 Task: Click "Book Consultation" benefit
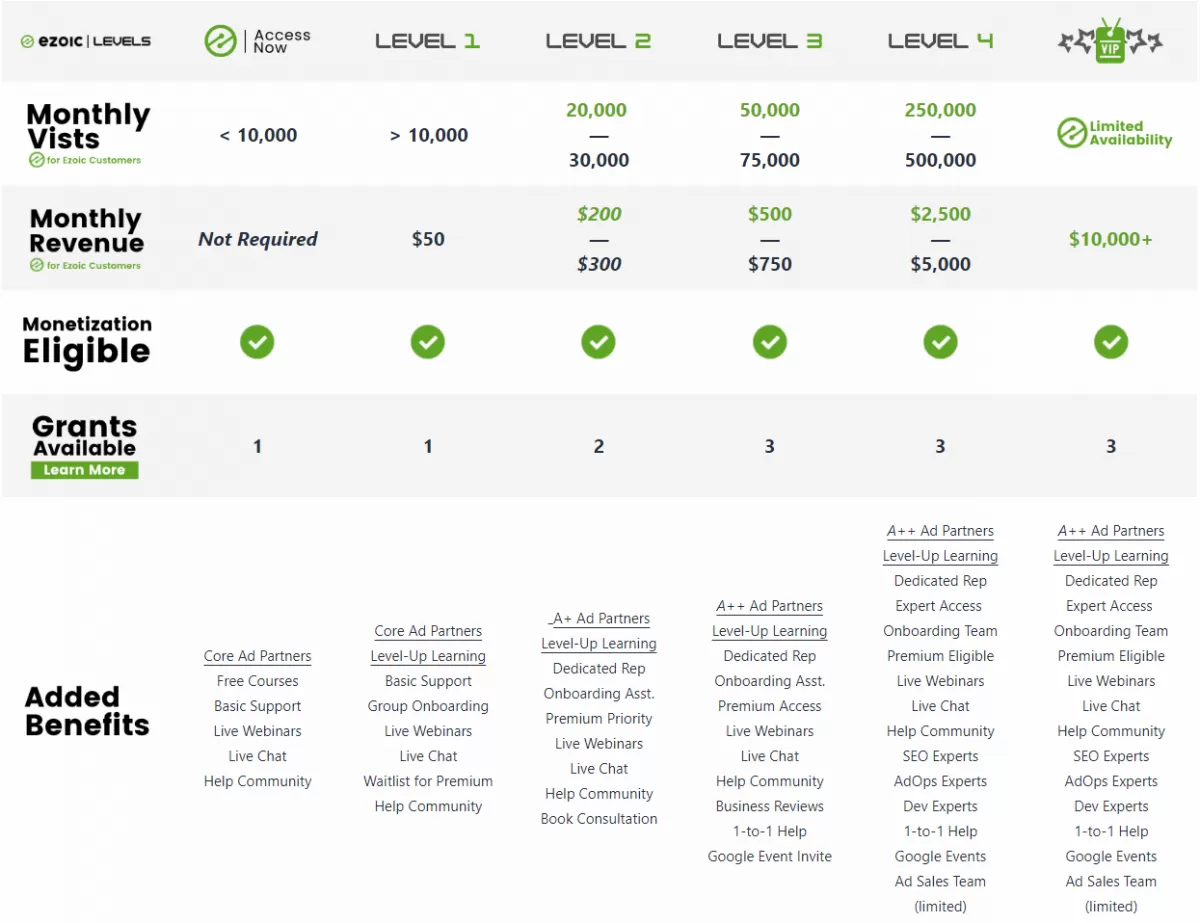[599, 819]
